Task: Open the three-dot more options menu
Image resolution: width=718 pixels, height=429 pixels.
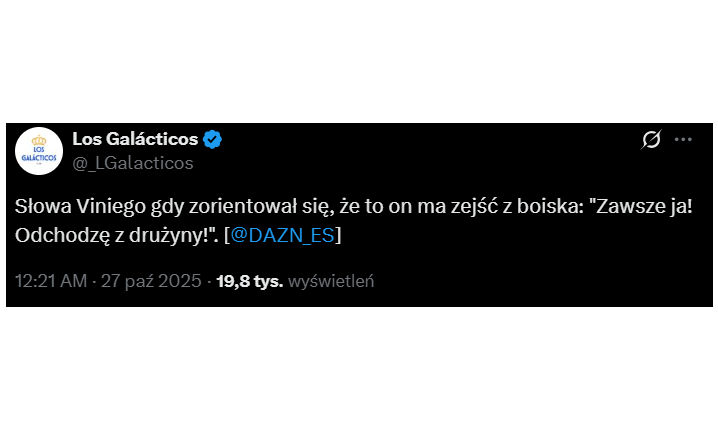Action: (683, 140)
